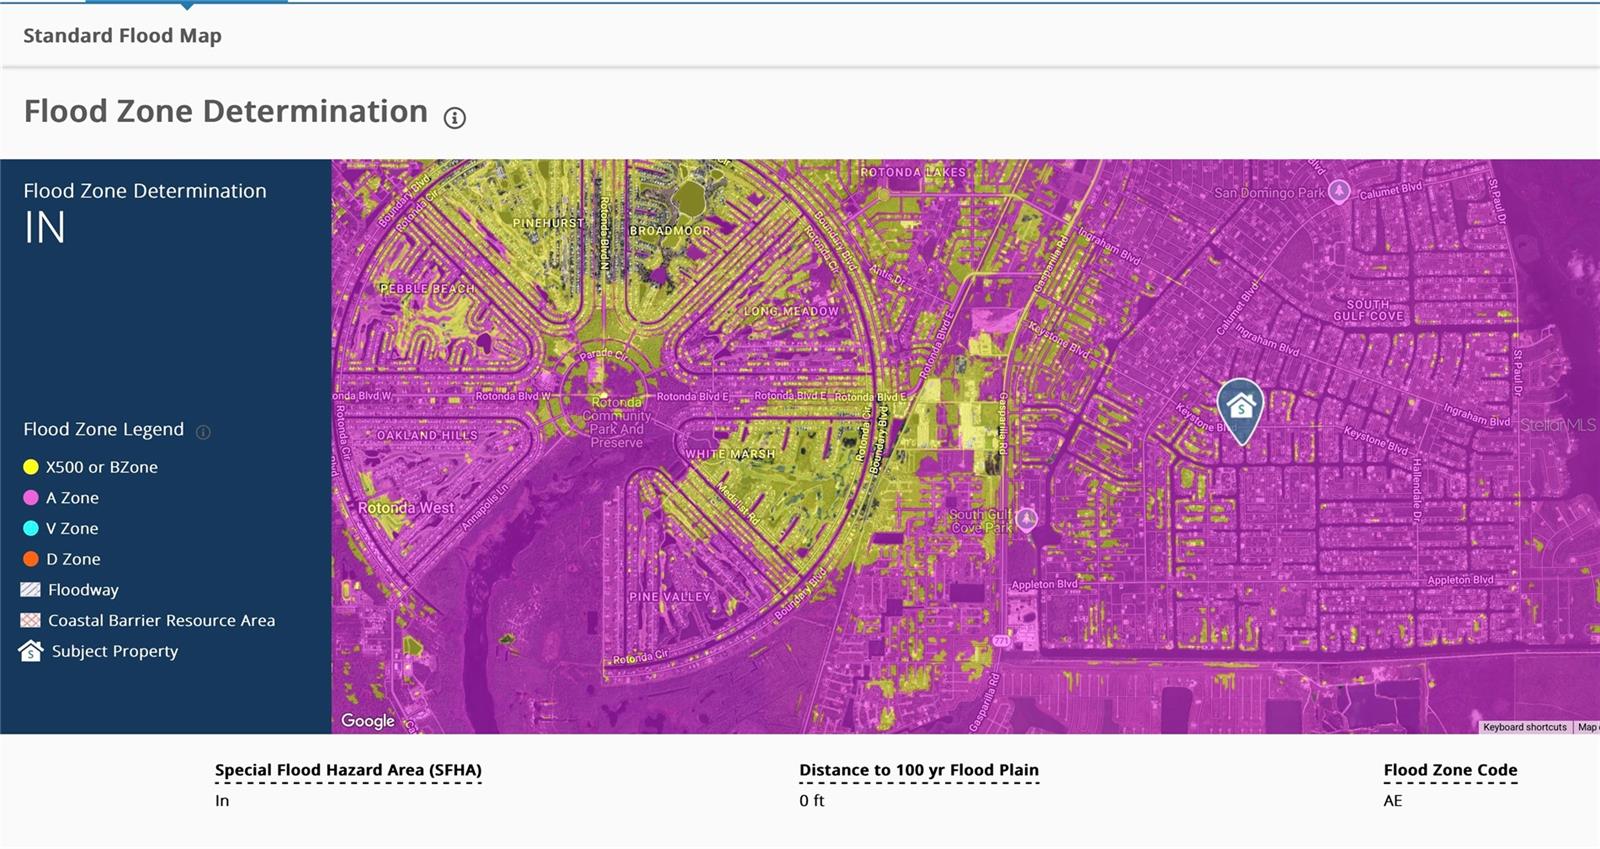Click the yellow X500 or BZone swatch
This screenshot has width=1600, height=849.
point(31,467)
